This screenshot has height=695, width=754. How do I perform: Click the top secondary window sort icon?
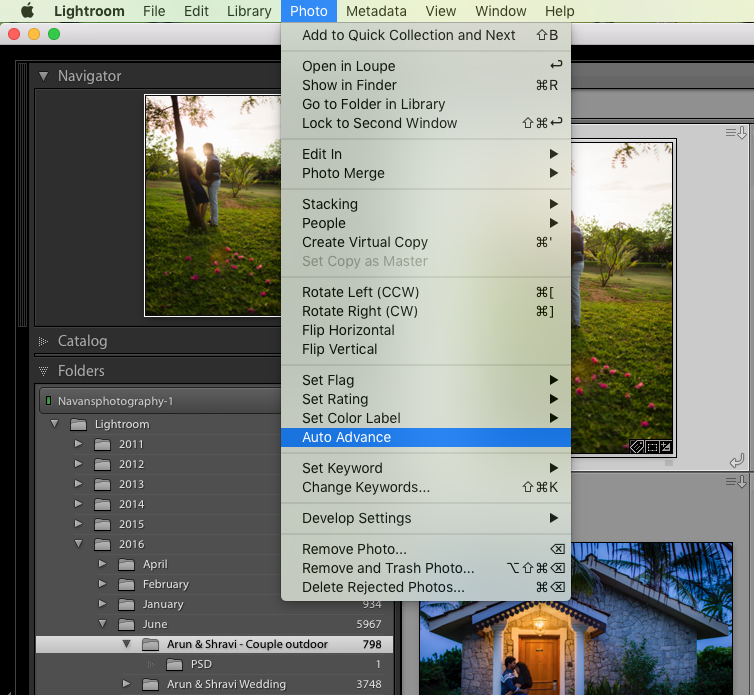[736, 132]
